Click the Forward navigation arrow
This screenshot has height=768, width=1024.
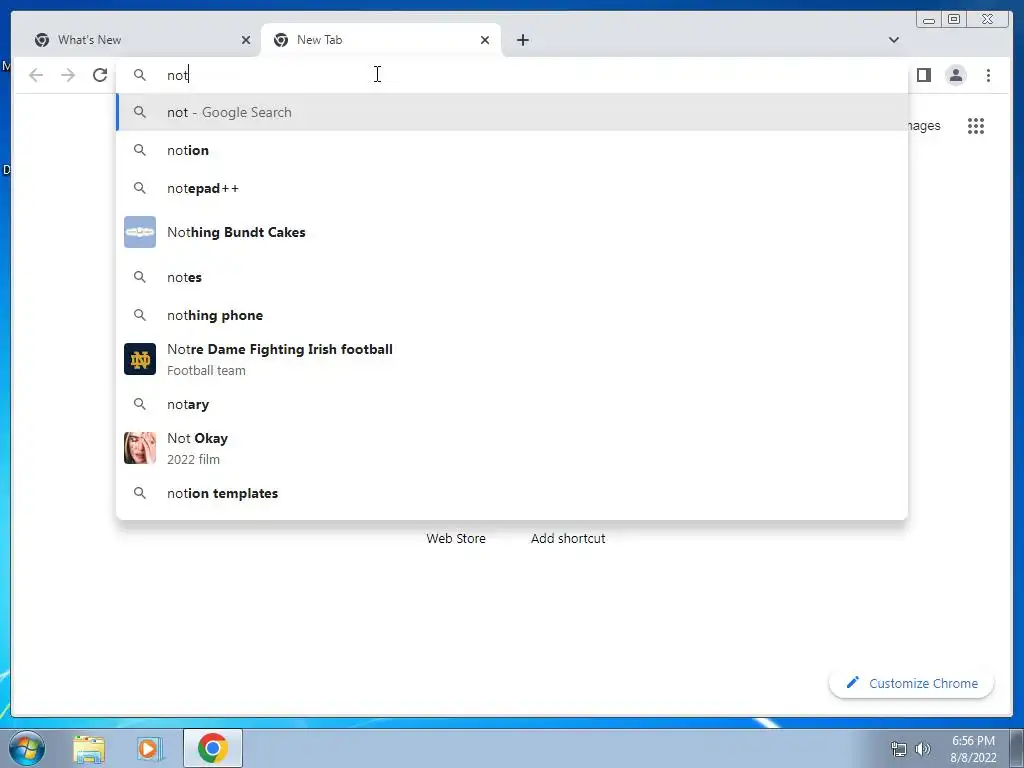tap(68, 75)
